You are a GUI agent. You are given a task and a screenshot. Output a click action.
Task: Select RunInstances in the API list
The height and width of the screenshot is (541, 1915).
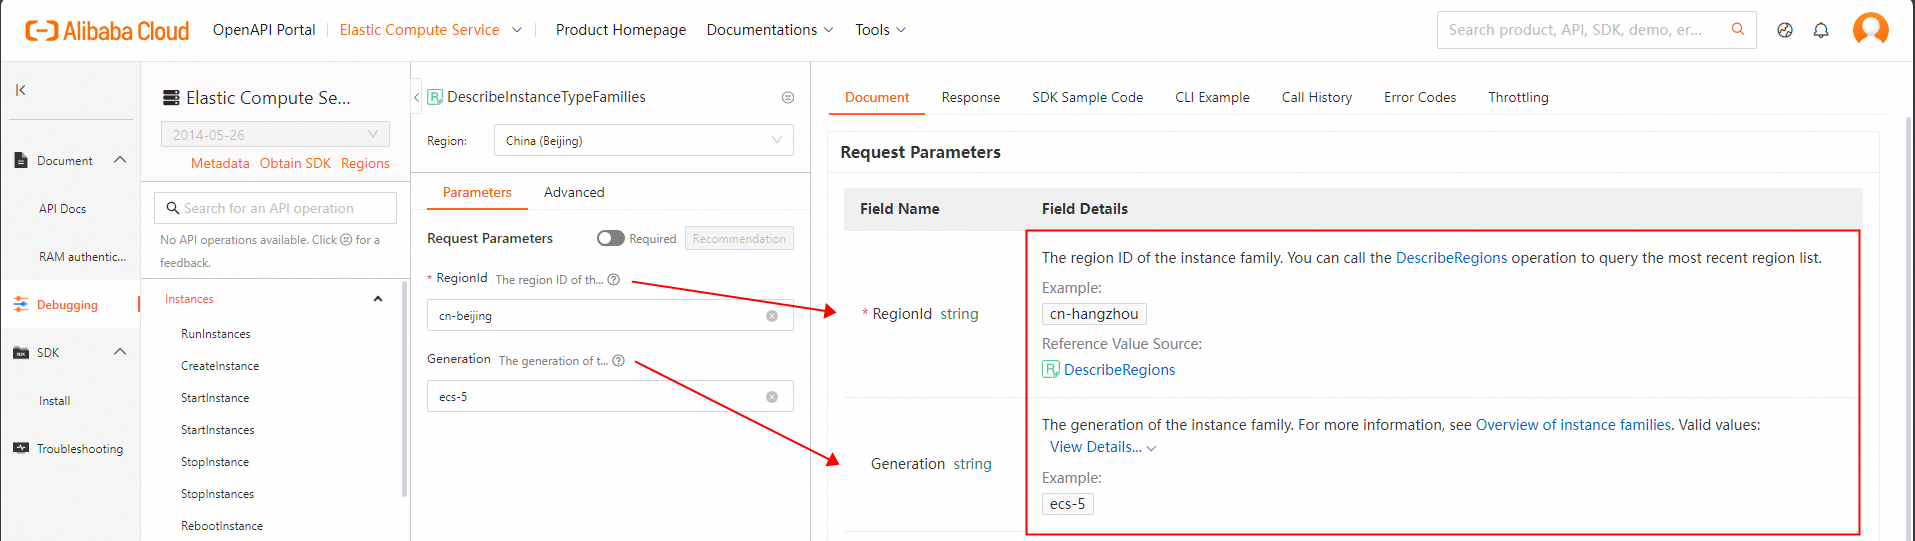216,334
